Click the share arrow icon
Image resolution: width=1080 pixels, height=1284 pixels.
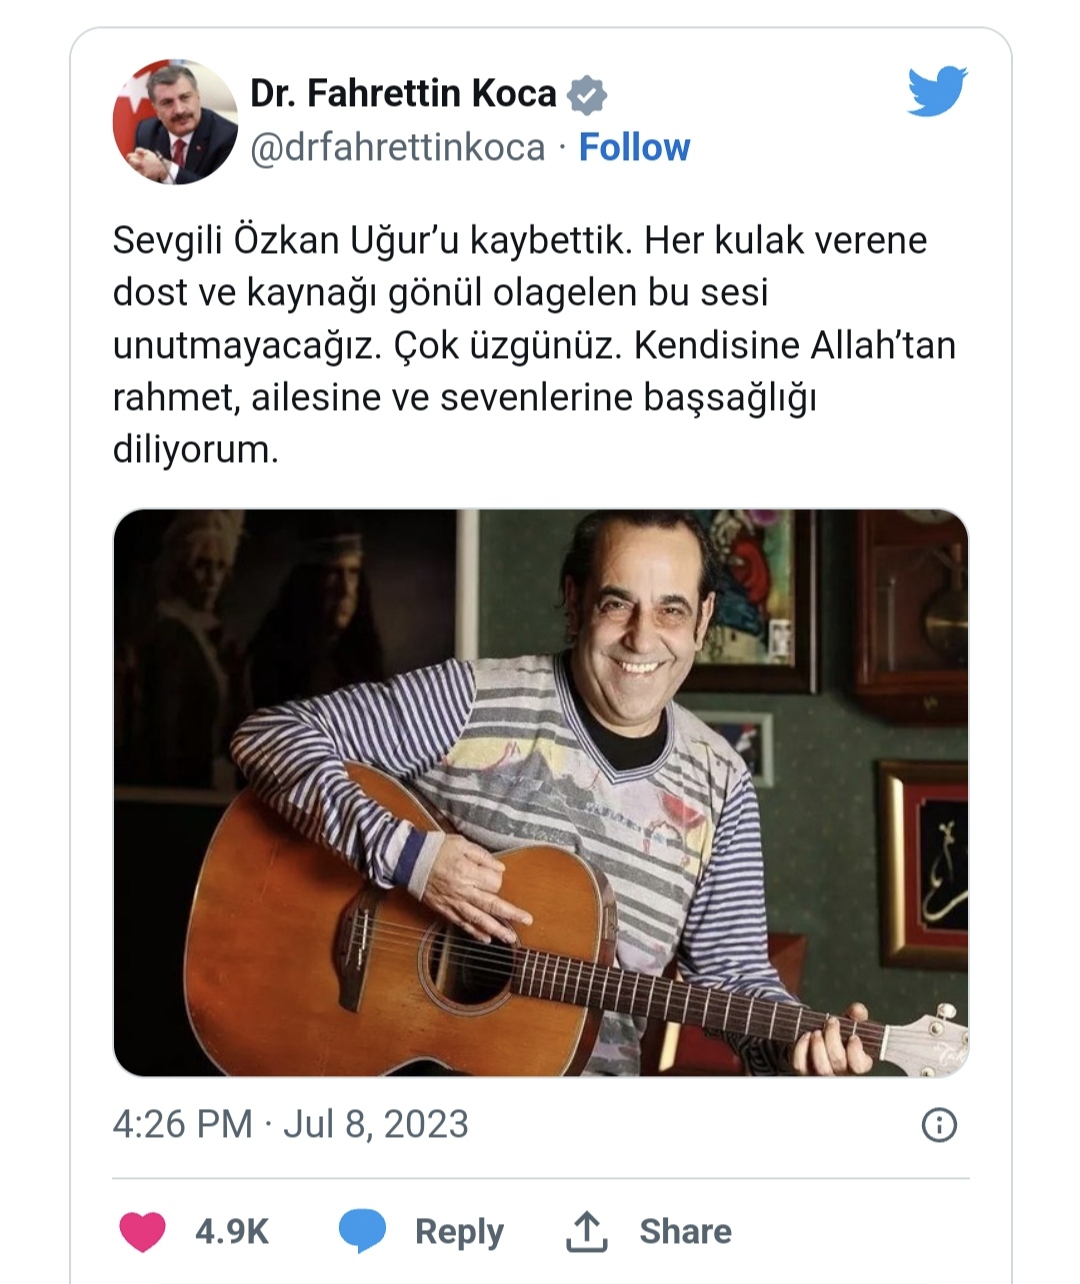[x=585, y=1230]
